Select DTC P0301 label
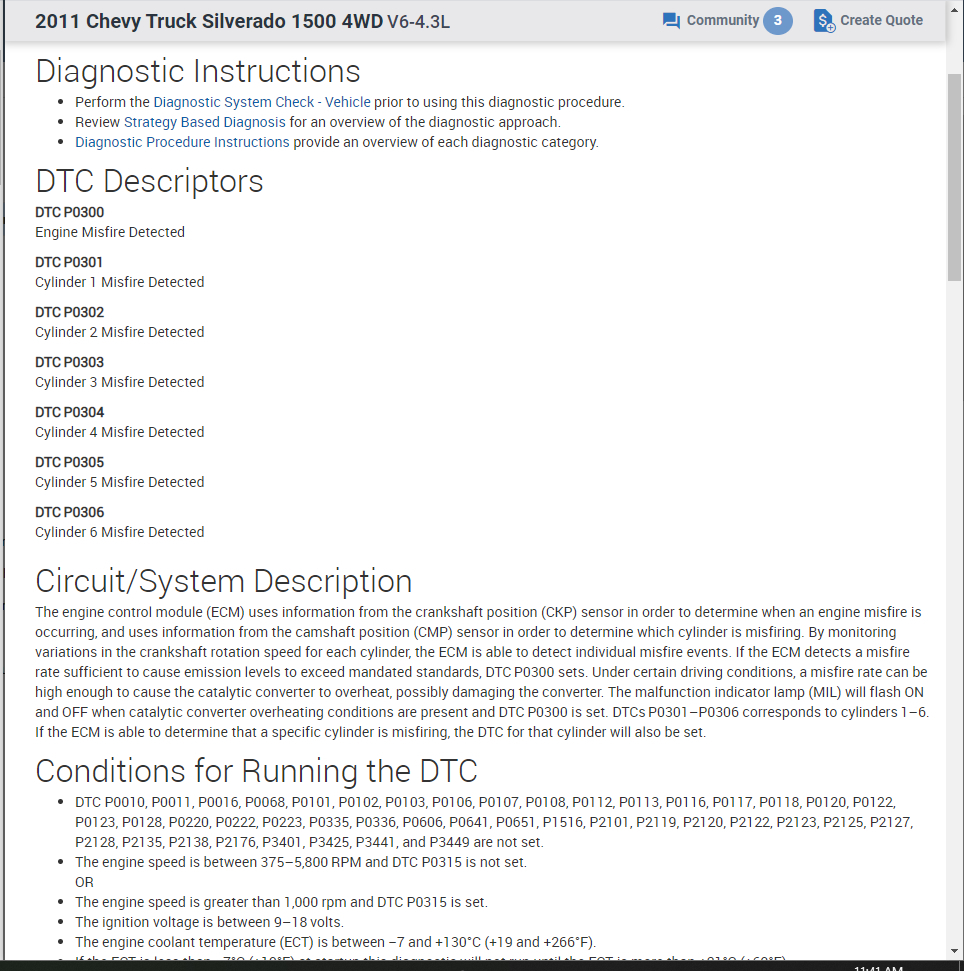Image resolution: width=964 pixels, height=971 pixels. [x=69, y=263]
